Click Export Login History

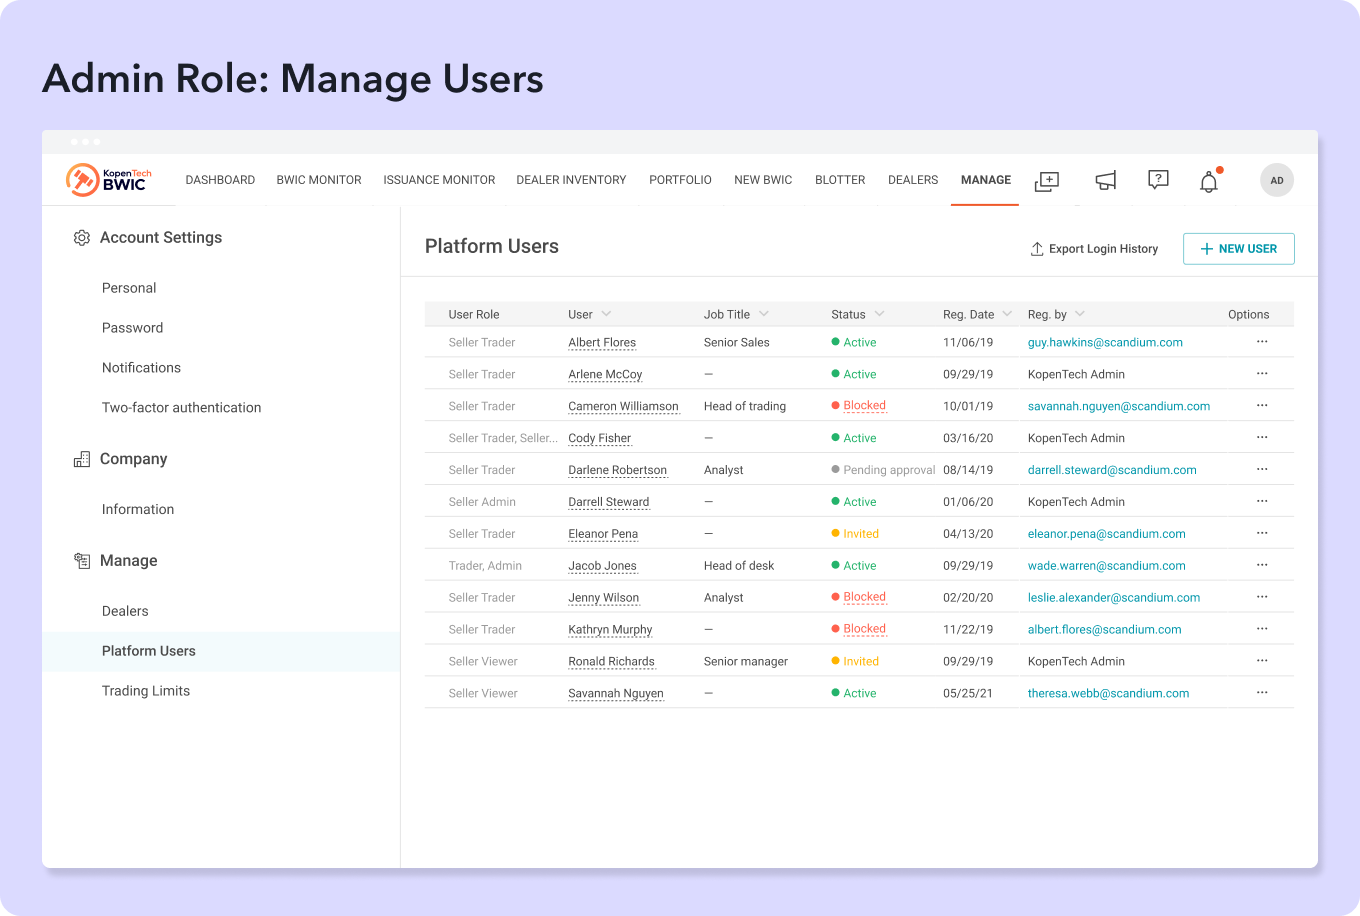pyautogui.click(x=1094, y=249)
